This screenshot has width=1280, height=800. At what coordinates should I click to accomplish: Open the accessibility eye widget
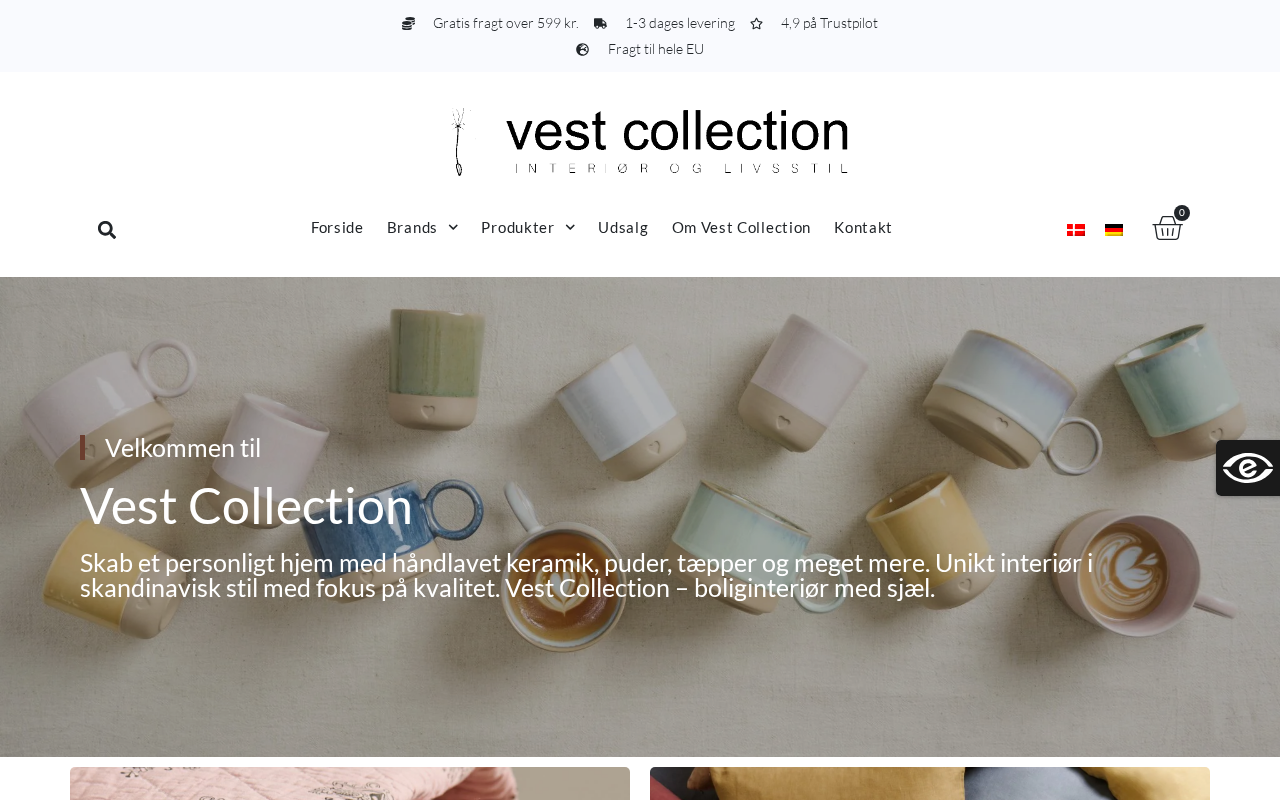1248,468
